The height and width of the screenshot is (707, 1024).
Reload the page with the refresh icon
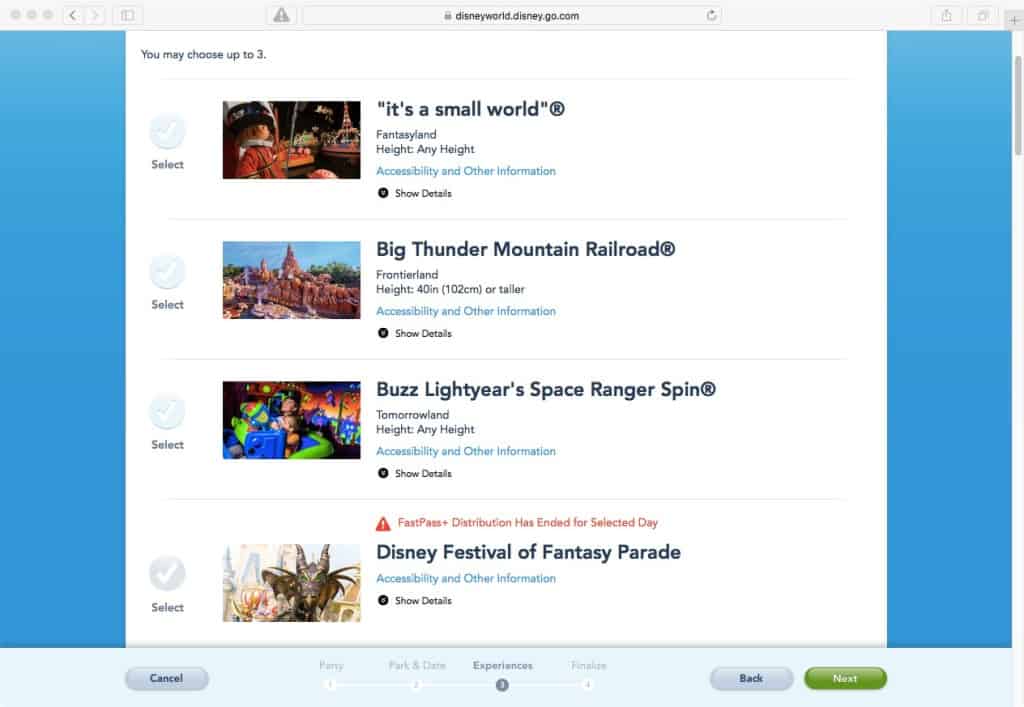(x=711, y=15)
